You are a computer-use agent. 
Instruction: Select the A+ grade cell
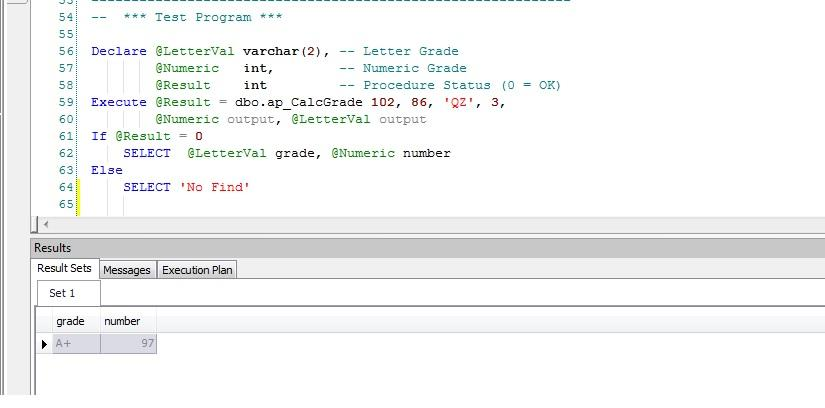pyautogui.click(x=76, y=344)
